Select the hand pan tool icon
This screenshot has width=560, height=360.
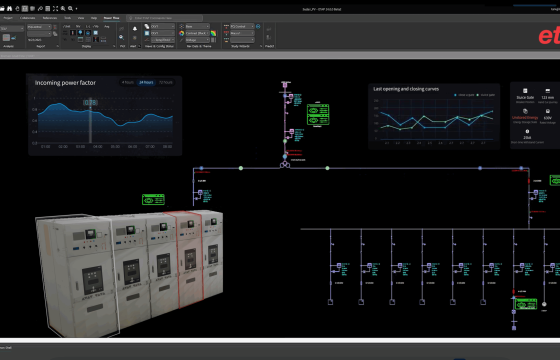coord(17,8)
